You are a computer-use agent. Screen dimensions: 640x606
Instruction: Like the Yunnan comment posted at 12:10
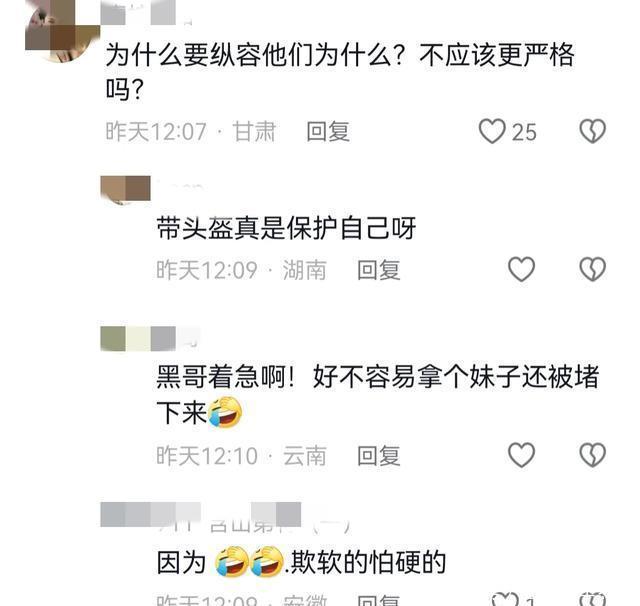point(521,455)
